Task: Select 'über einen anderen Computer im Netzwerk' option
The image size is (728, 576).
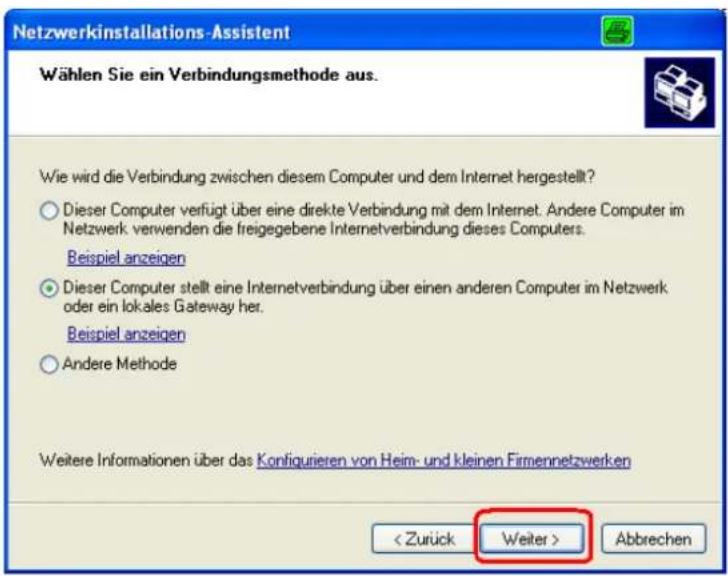Action: pyautogui.click(x=49, y=288)
